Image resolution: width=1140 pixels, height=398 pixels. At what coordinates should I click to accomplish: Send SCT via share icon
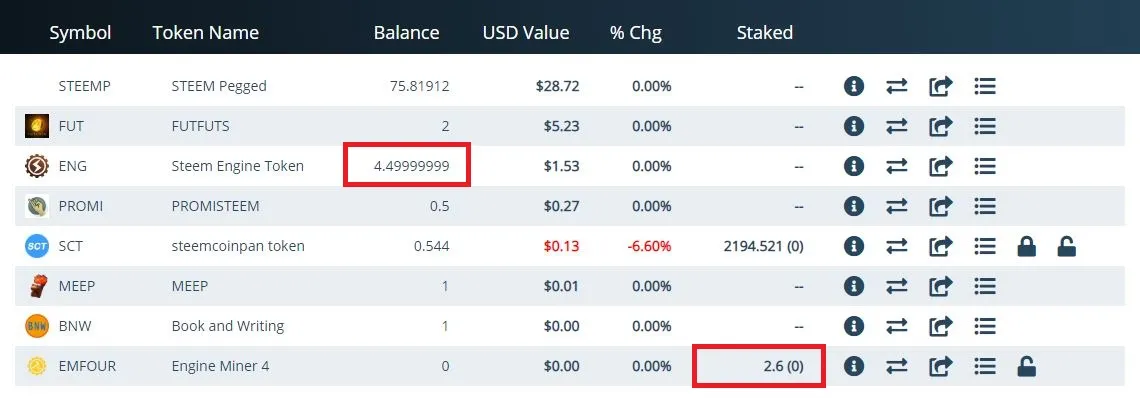point(941,246)
